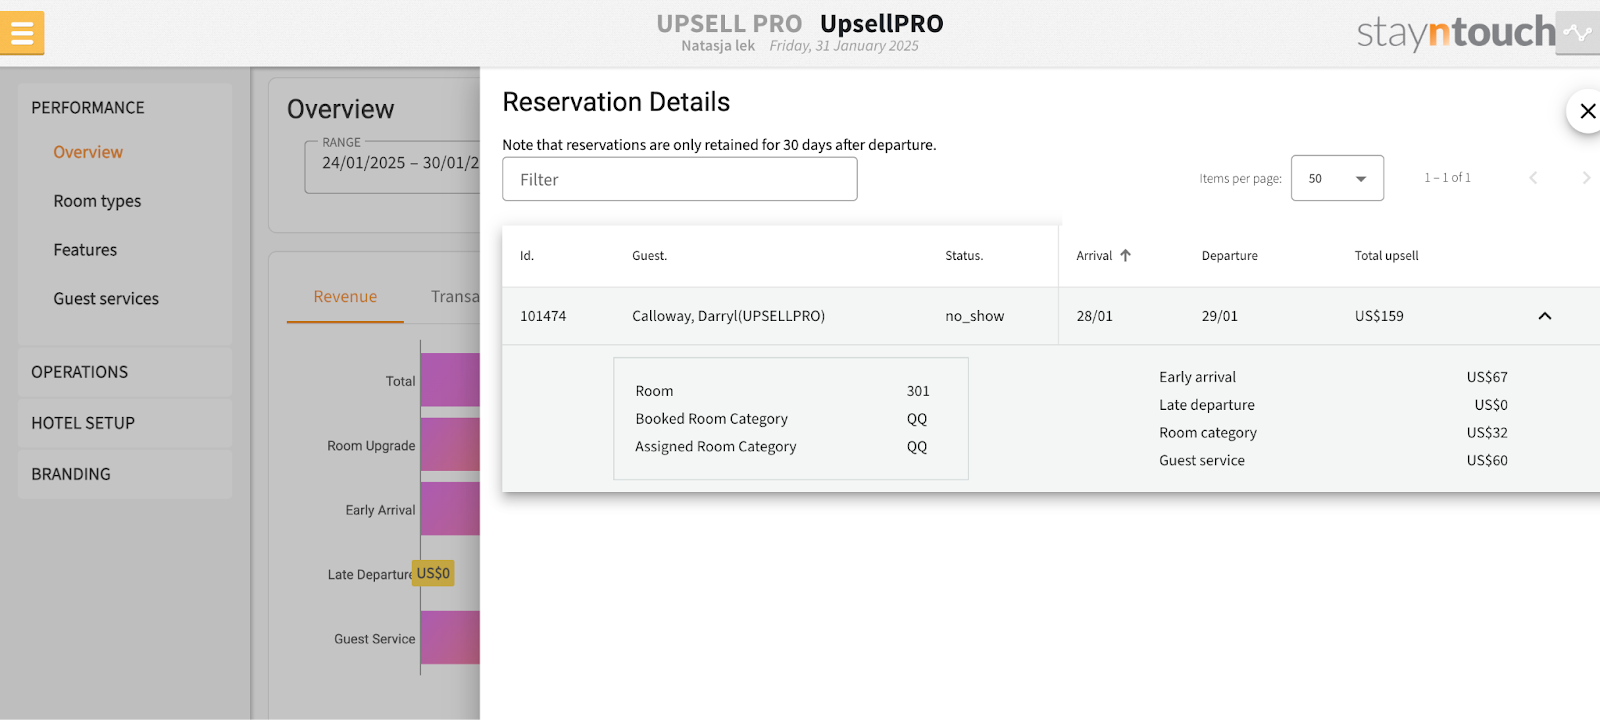Image resolution: width=1600 pixels, height=720 pixels.
Task: Expand the PERFORMANCE section
Action: click(x=88, y=107)
